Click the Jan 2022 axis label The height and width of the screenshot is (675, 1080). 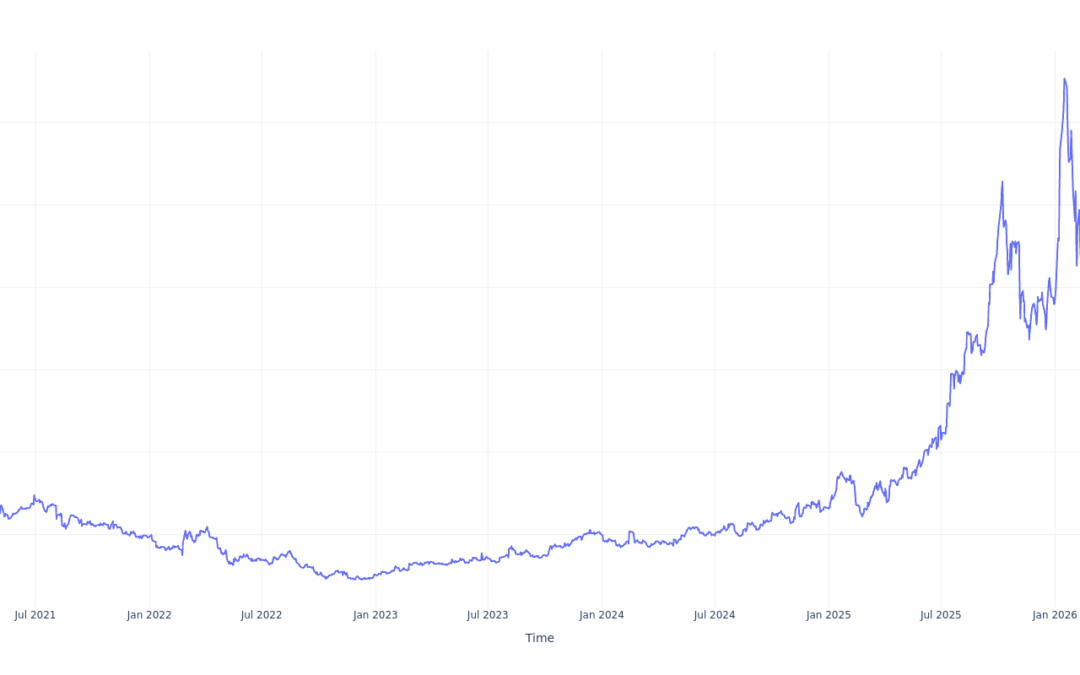[x=150, y=614]
